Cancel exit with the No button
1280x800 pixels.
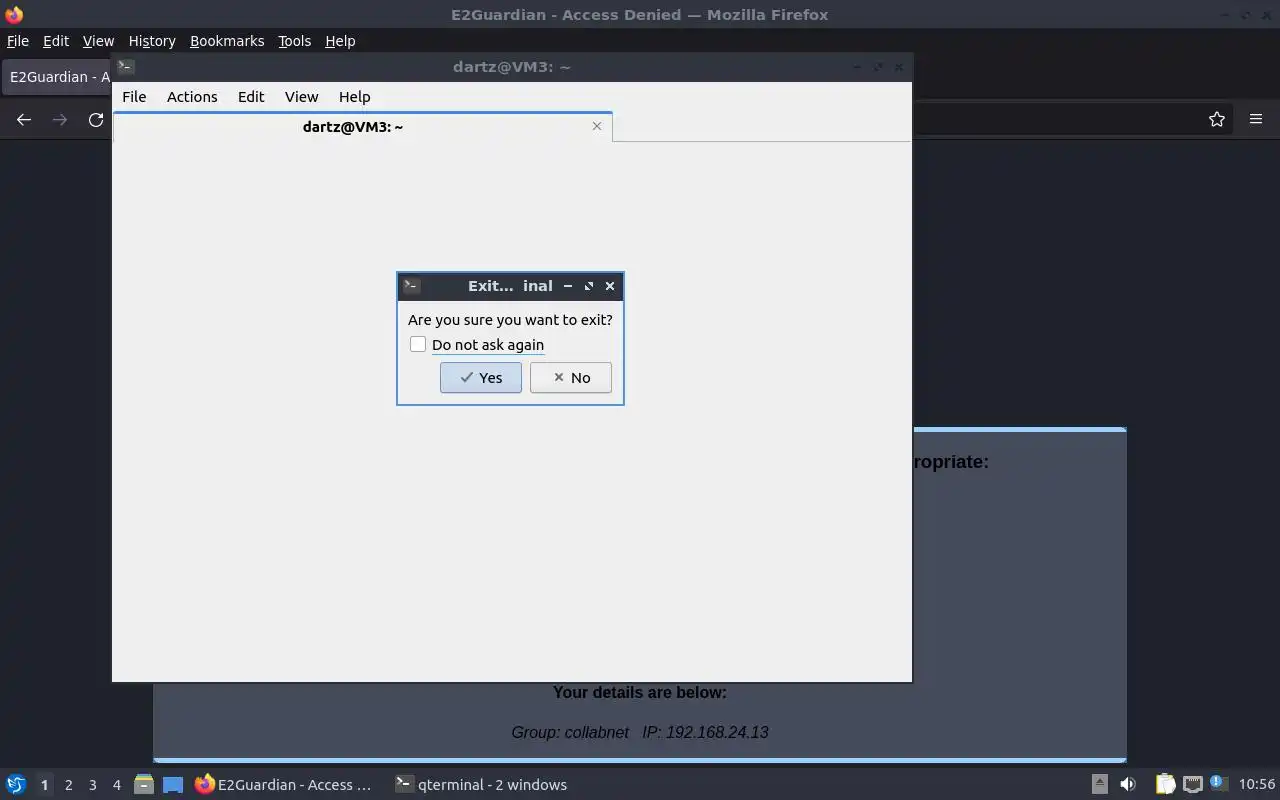pos(570,377)
